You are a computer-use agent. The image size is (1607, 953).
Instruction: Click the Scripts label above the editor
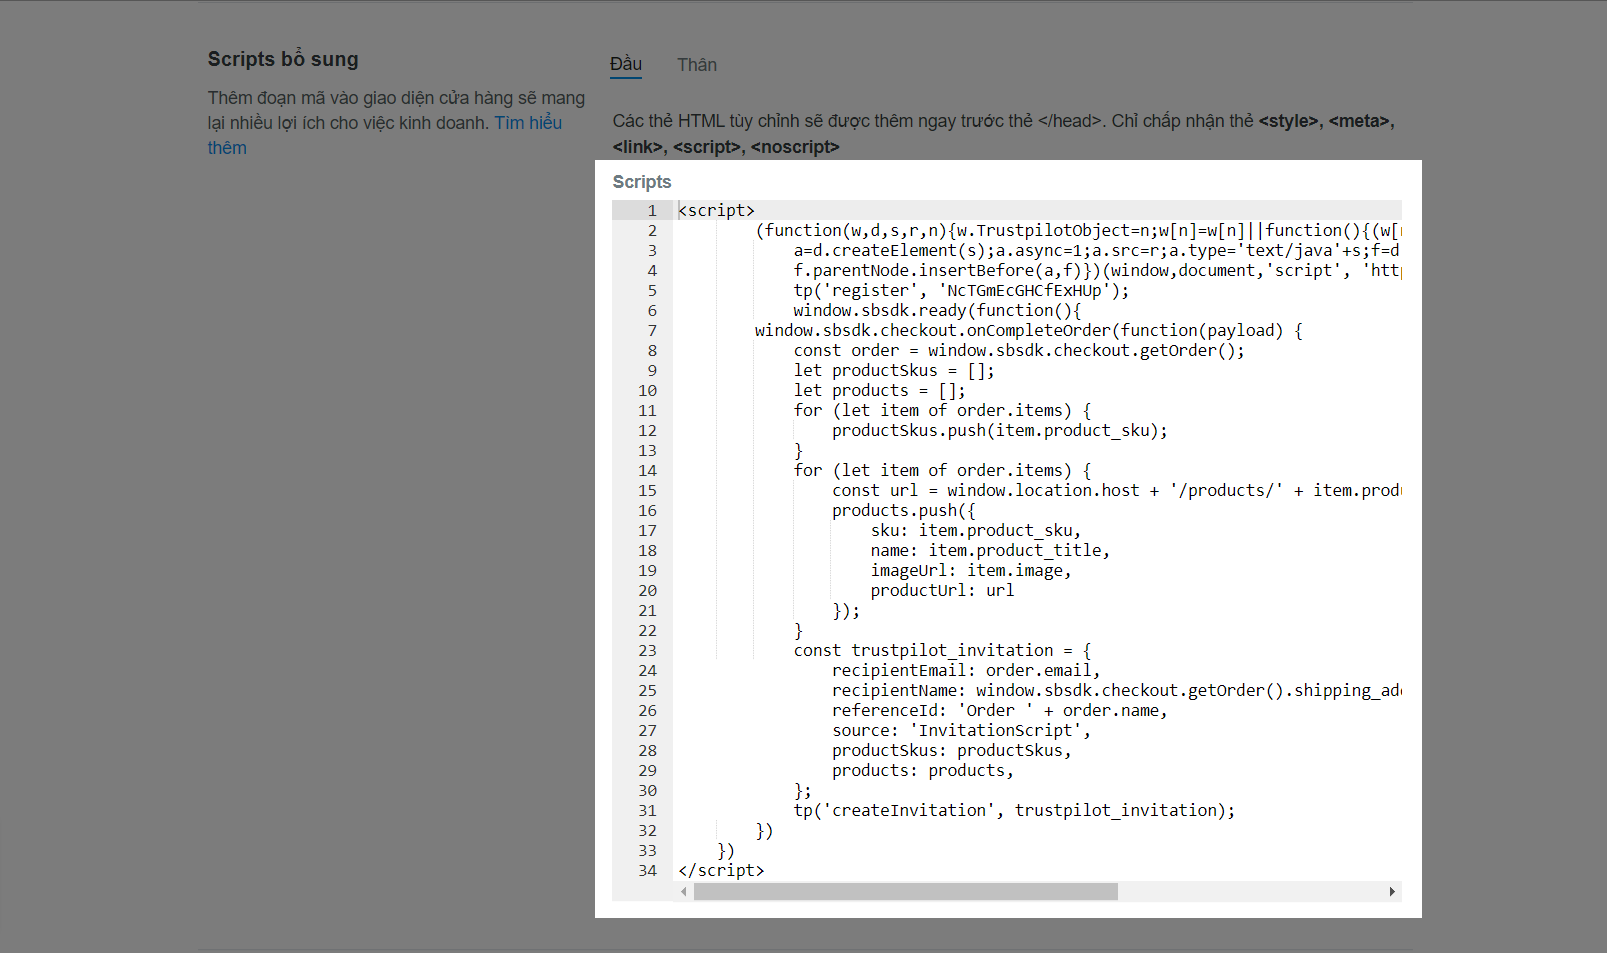point(642,182)
